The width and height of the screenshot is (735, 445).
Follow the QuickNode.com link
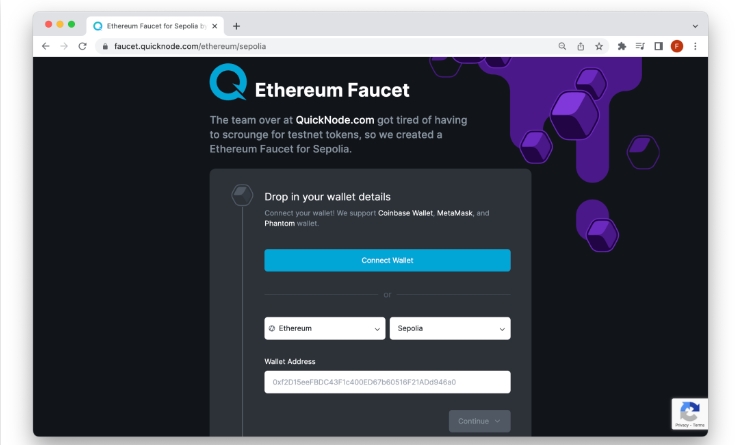(x=335, y=120)
